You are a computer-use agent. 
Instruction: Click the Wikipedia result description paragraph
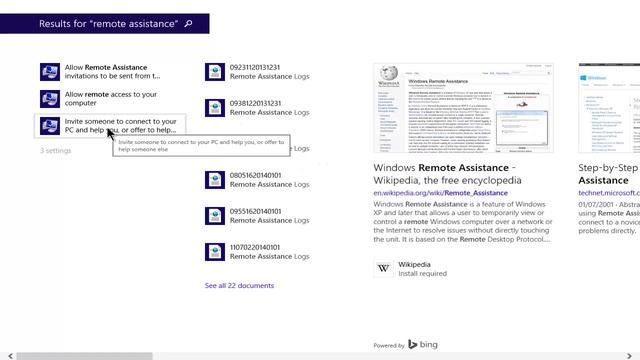(463, 222)
